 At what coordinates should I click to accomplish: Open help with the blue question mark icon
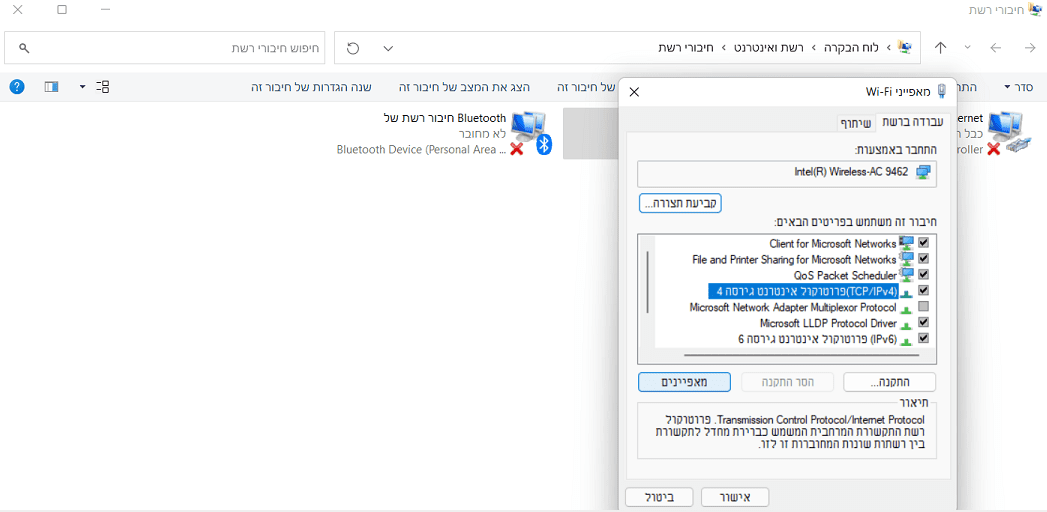(17, 87)
